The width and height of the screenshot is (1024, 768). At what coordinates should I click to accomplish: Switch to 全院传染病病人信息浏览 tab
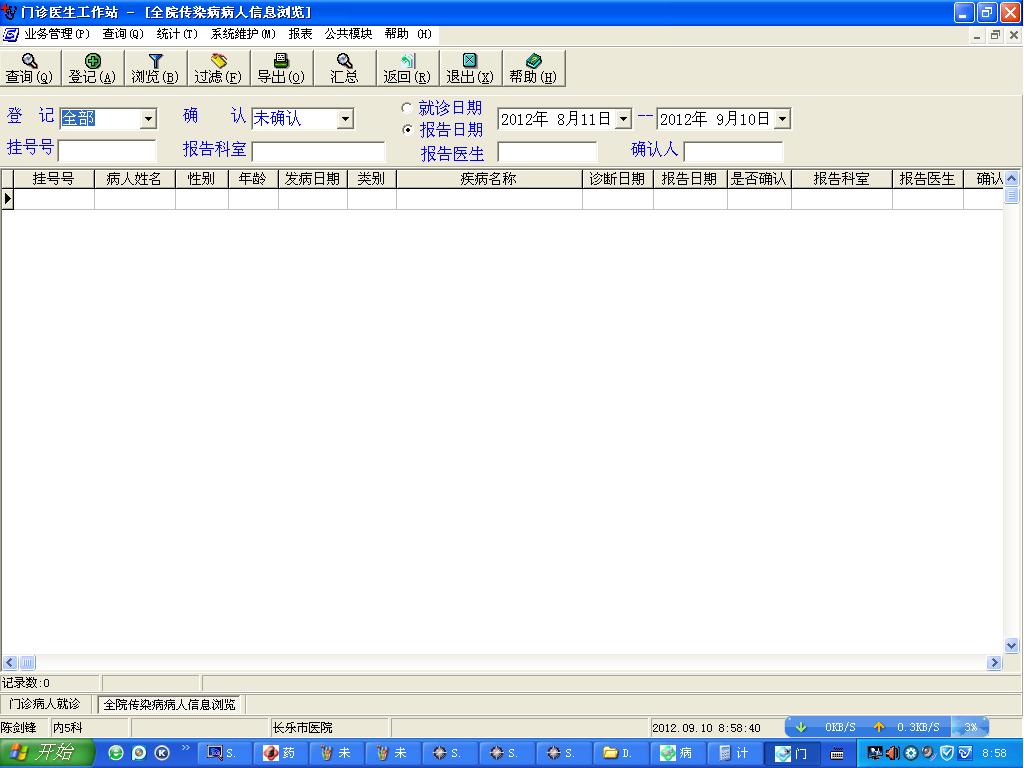tap(170, 705)
